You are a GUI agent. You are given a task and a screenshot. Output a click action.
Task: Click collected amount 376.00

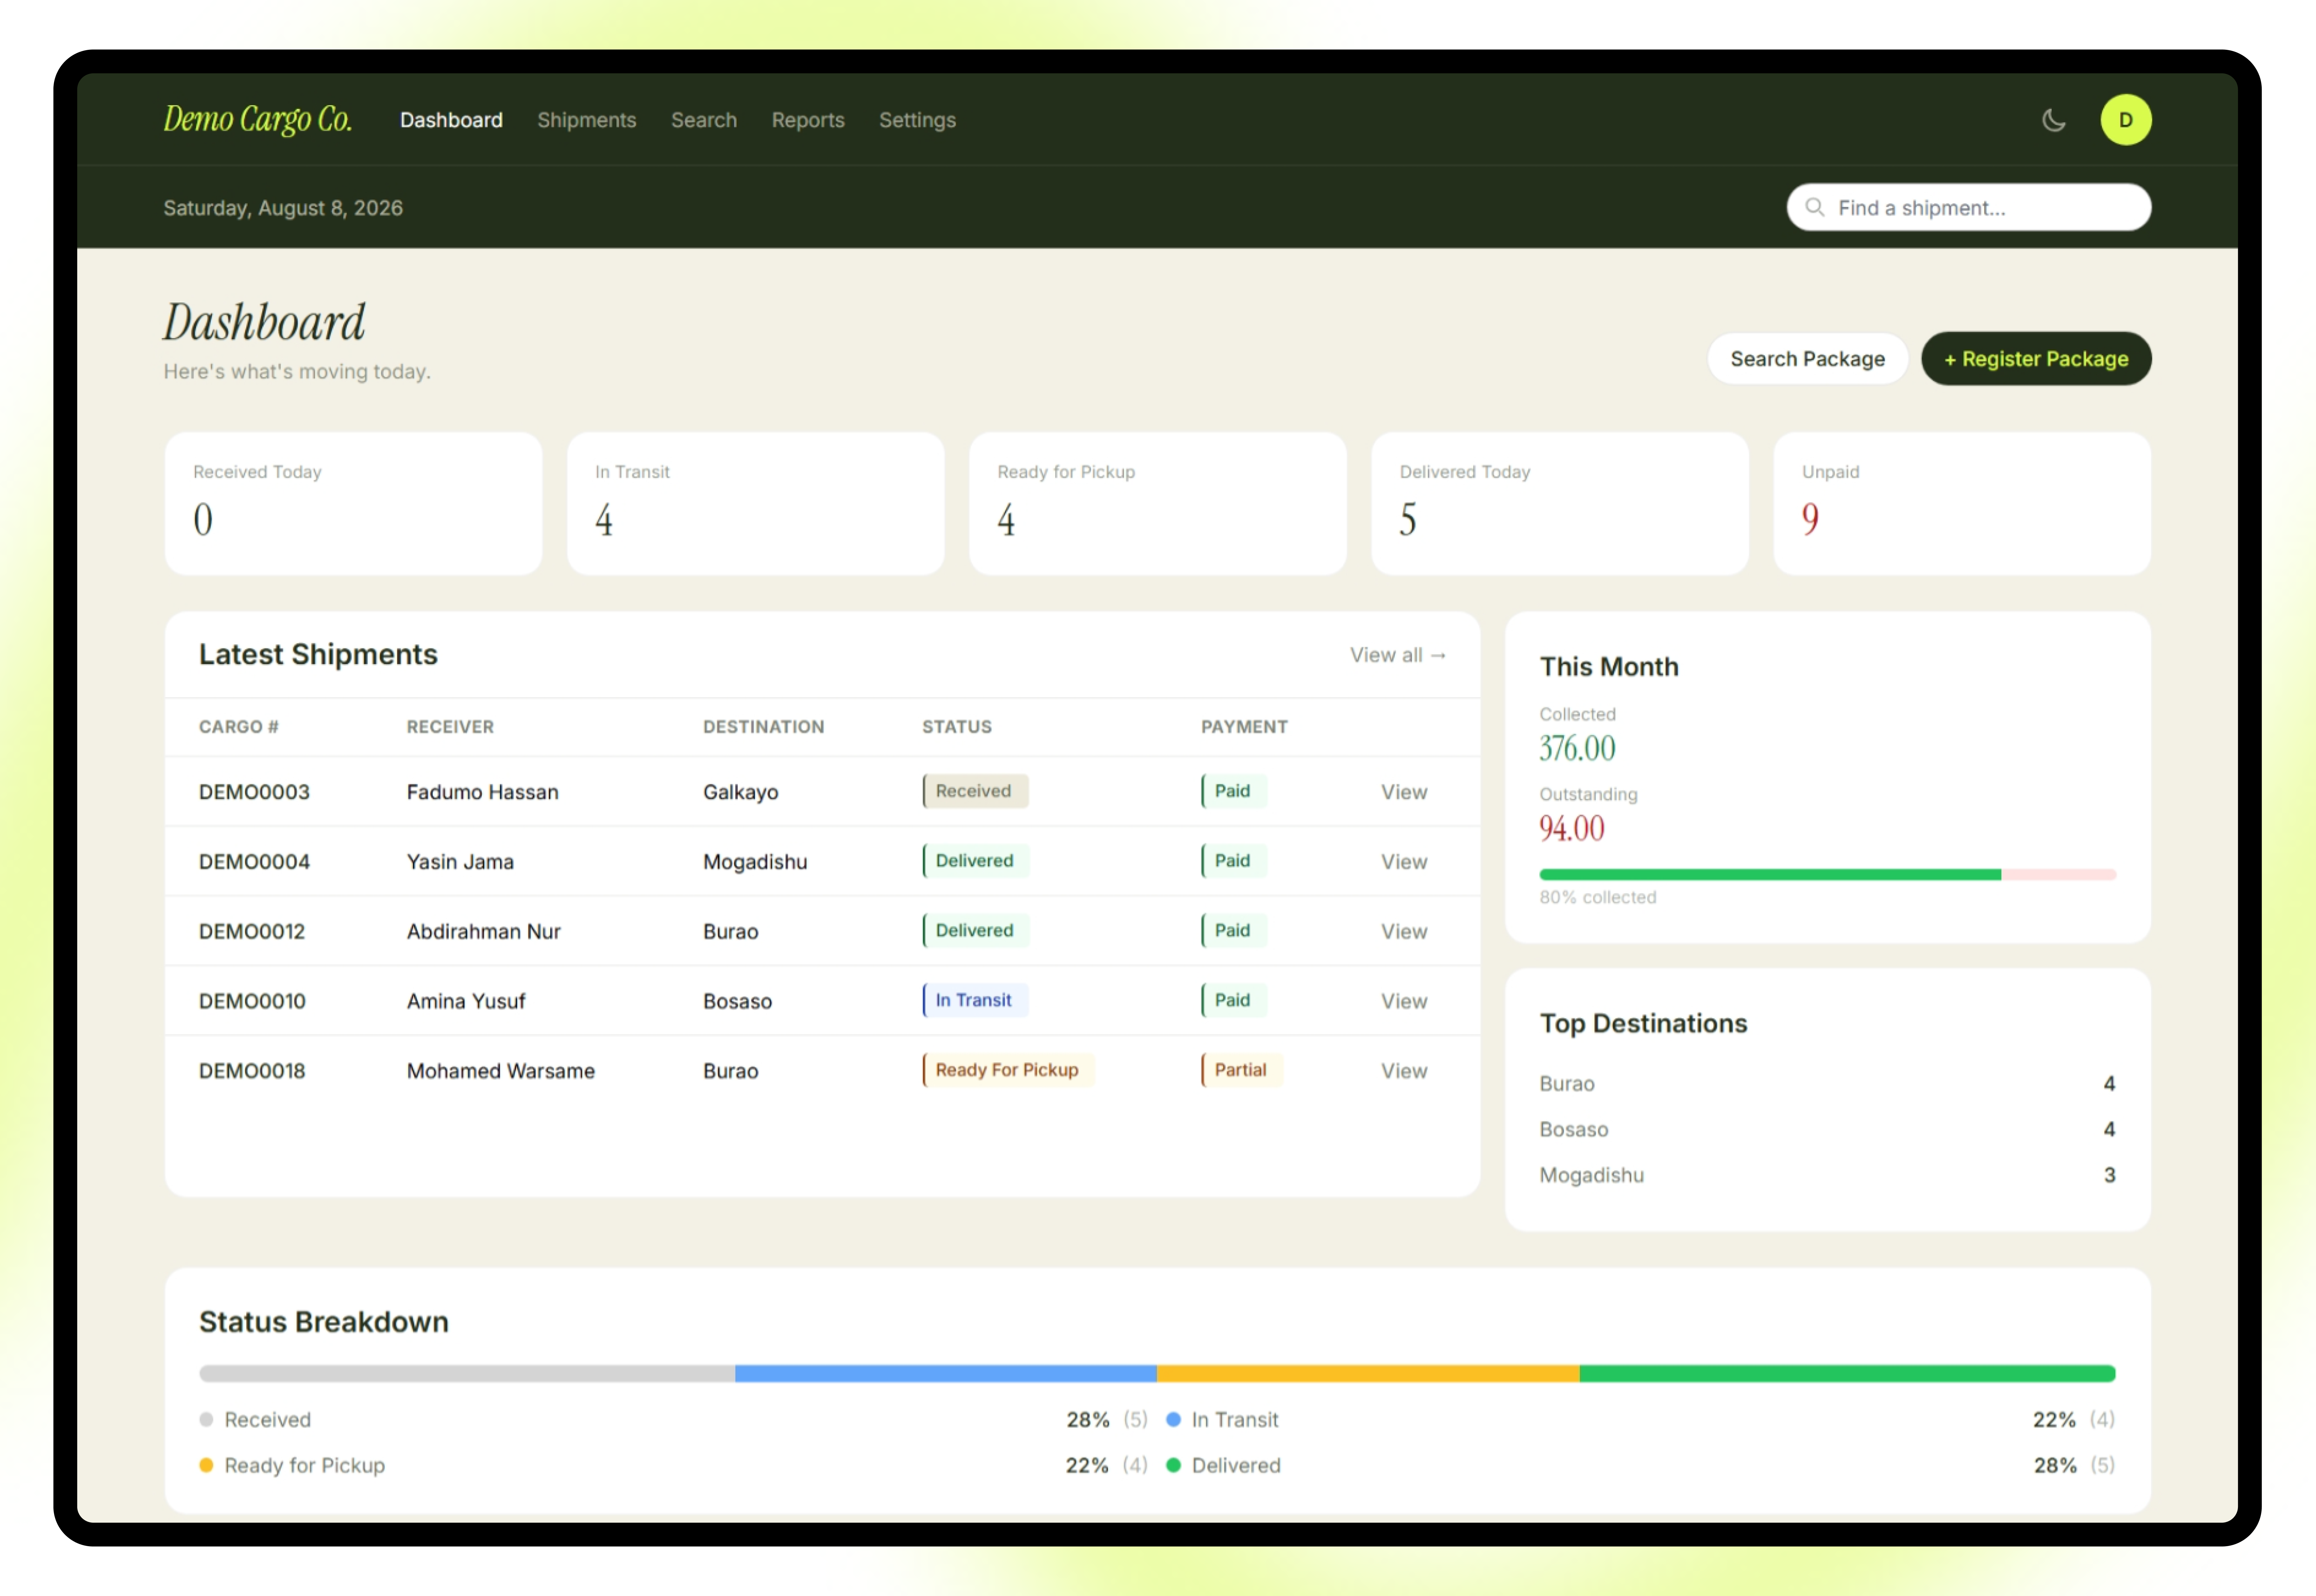tap(1577, 749)
